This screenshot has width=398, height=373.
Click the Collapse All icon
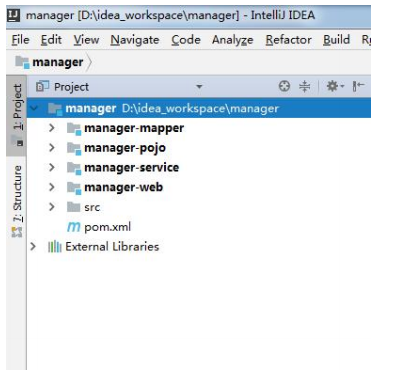tap(304, 86)
